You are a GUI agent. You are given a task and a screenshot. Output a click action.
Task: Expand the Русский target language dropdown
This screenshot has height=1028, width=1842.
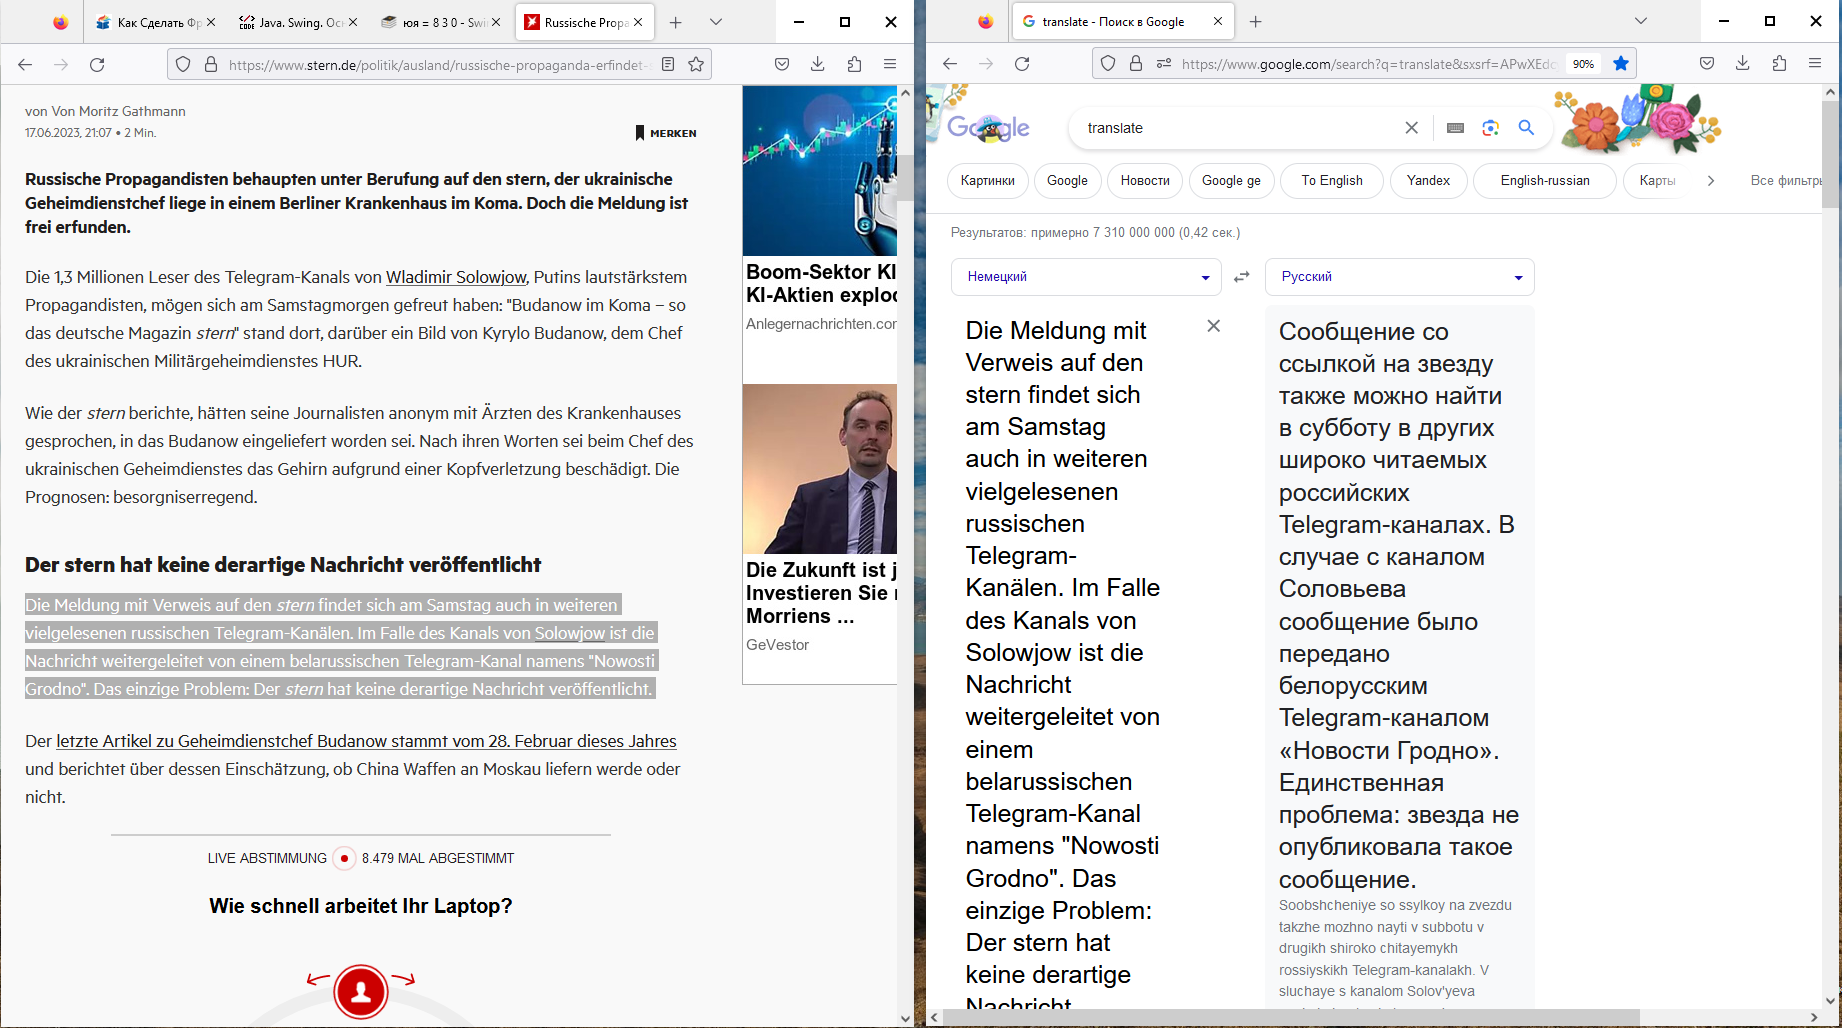1399,277
